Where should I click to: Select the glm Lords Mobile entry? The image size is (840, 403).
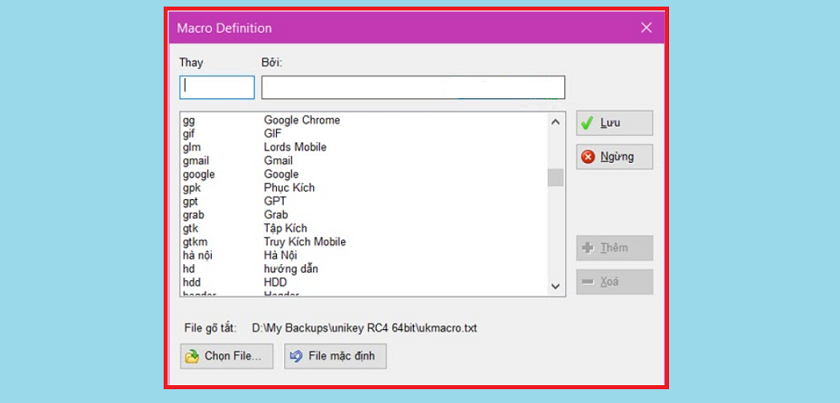300,147
